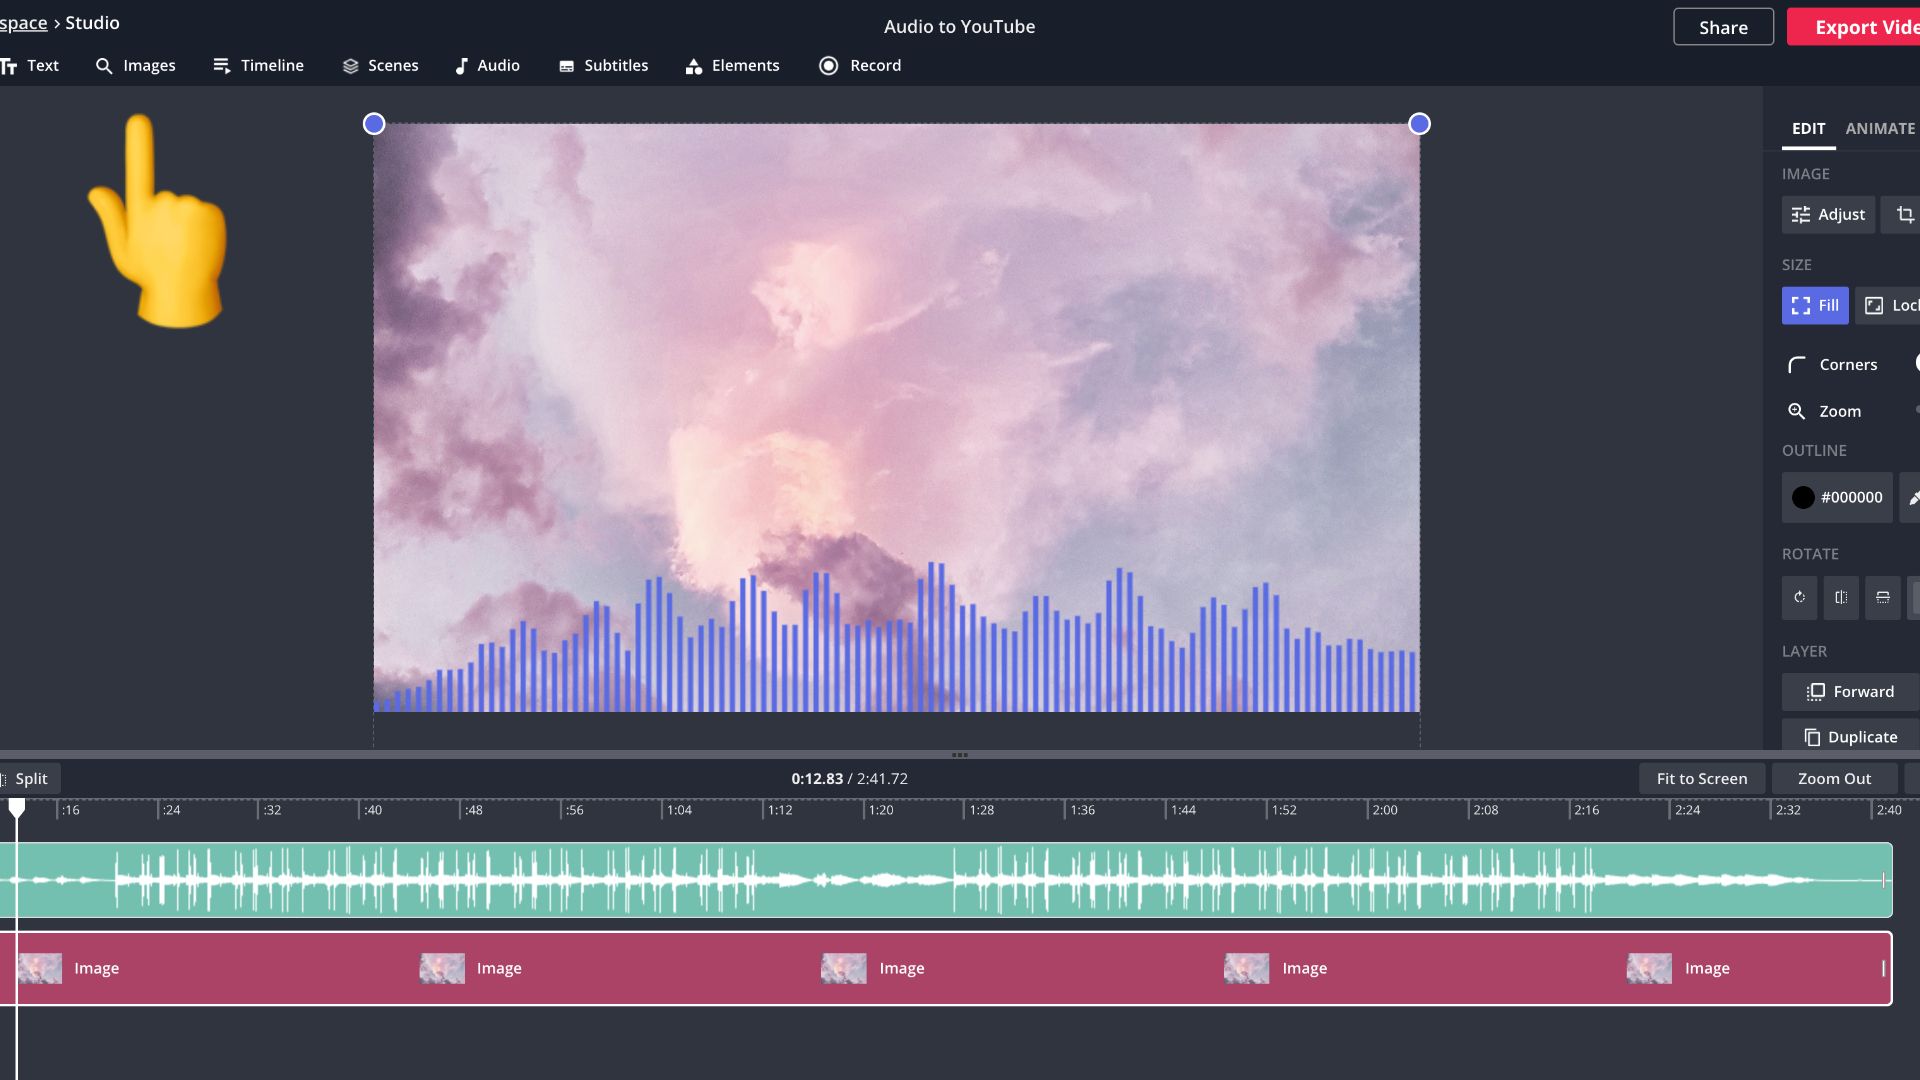This screenshot has width=1920, height=1080.
Task: Click the Duplicate layer button
Action: (1851, 737)
